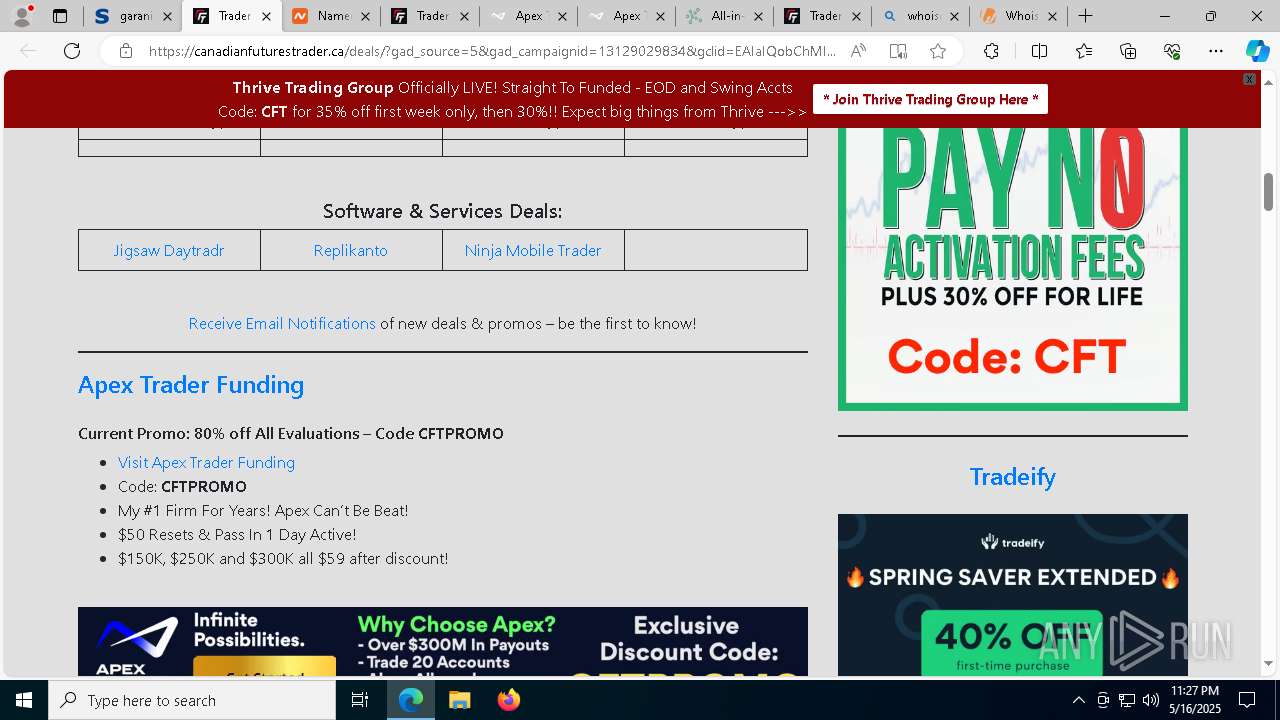This screenshot has height=720, width=1280.
Task: Open the Replikanto deal link
Action: coord(350,250)
